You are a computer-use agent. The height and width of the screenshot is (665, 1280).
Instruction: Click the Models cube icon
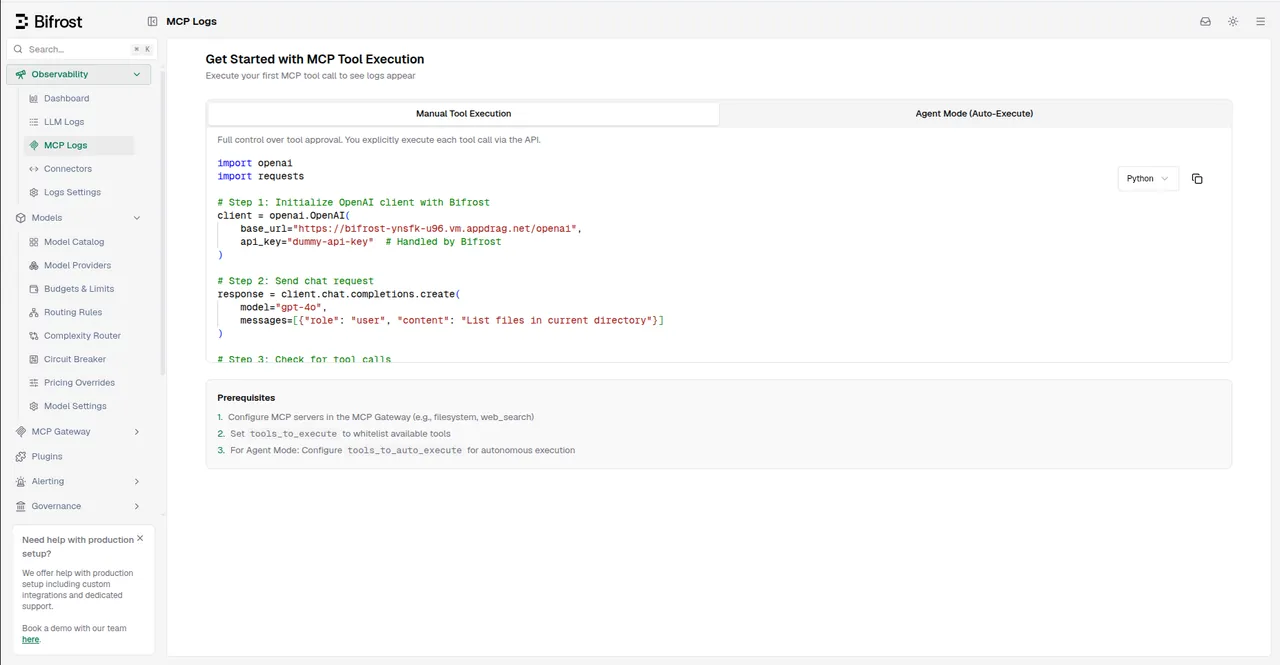pyautogui.click(x=22, y=218)
